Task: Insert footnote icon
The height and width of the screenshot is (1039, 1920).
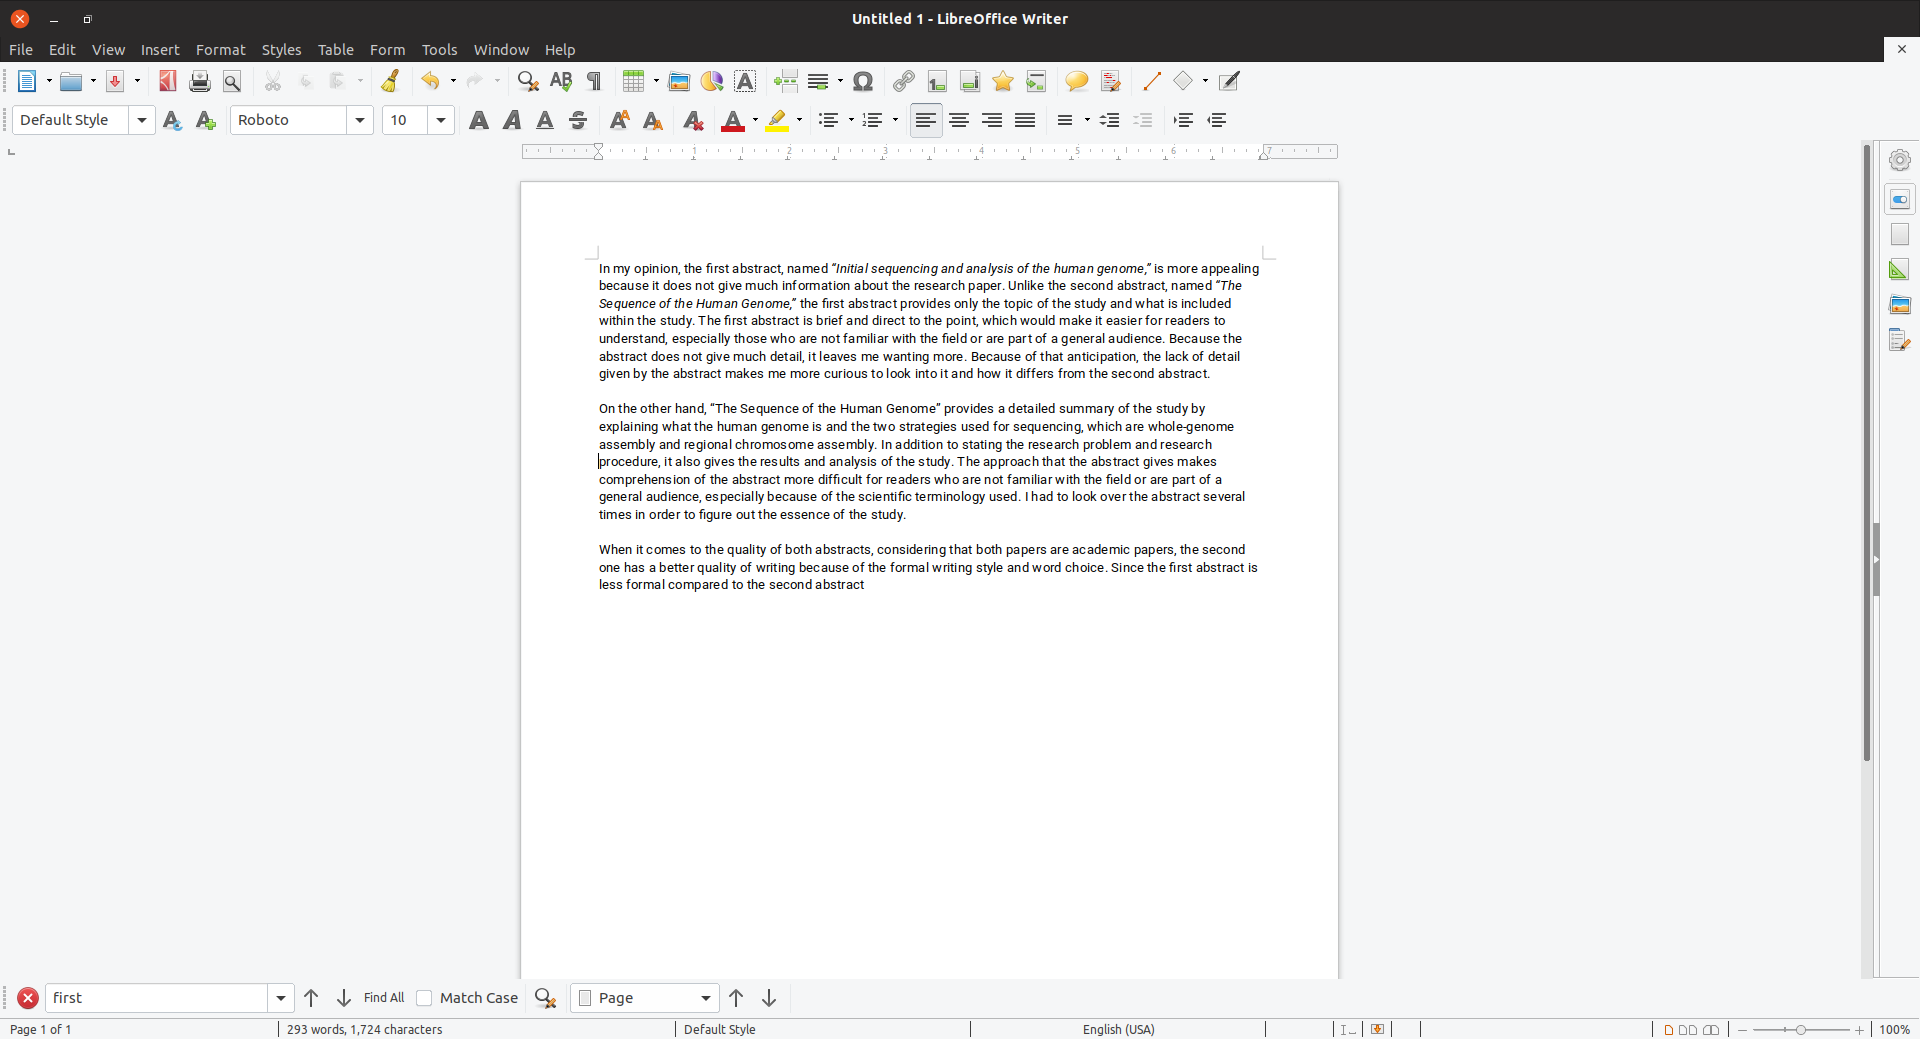Action: pos(937,82)
